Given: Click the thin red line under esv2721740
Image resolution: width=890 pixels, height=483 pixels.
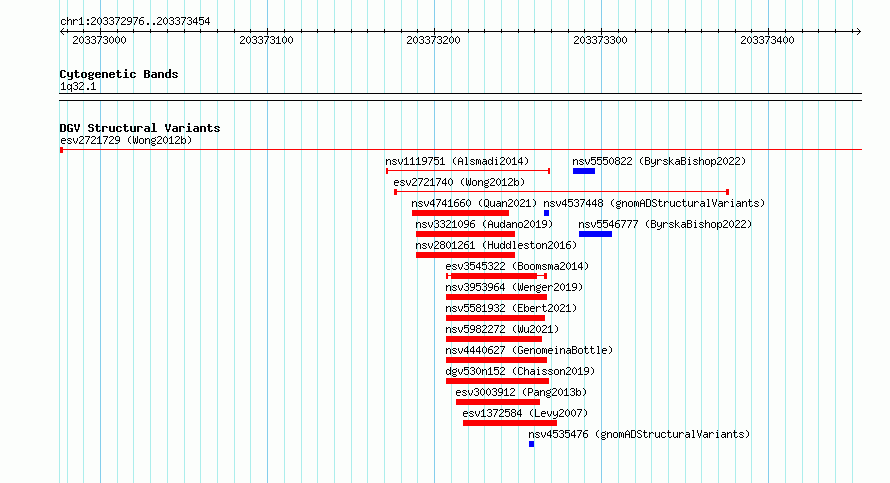Looking at the screenshot, I should tap(561, 192).
